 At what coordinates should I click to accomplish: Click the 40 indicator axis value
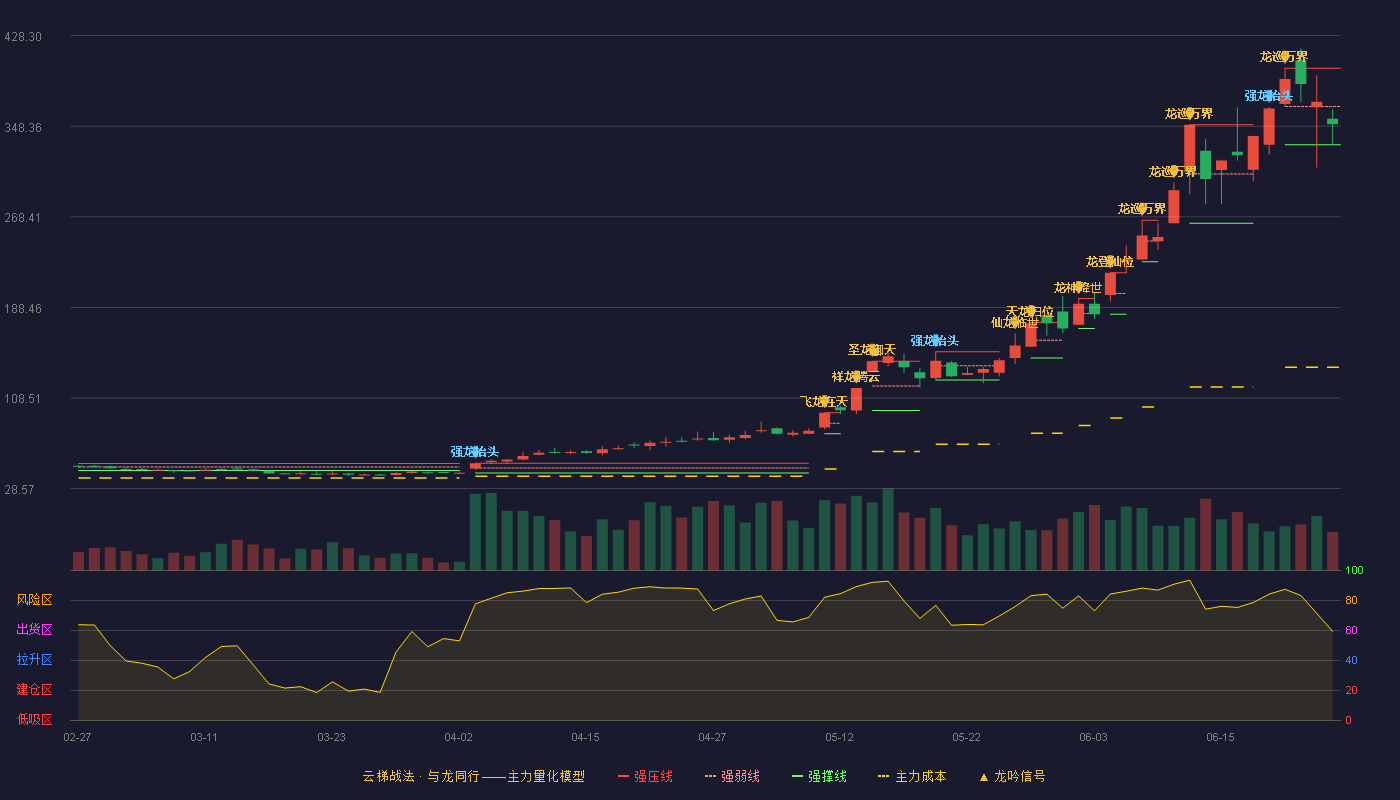[1350, 660]
